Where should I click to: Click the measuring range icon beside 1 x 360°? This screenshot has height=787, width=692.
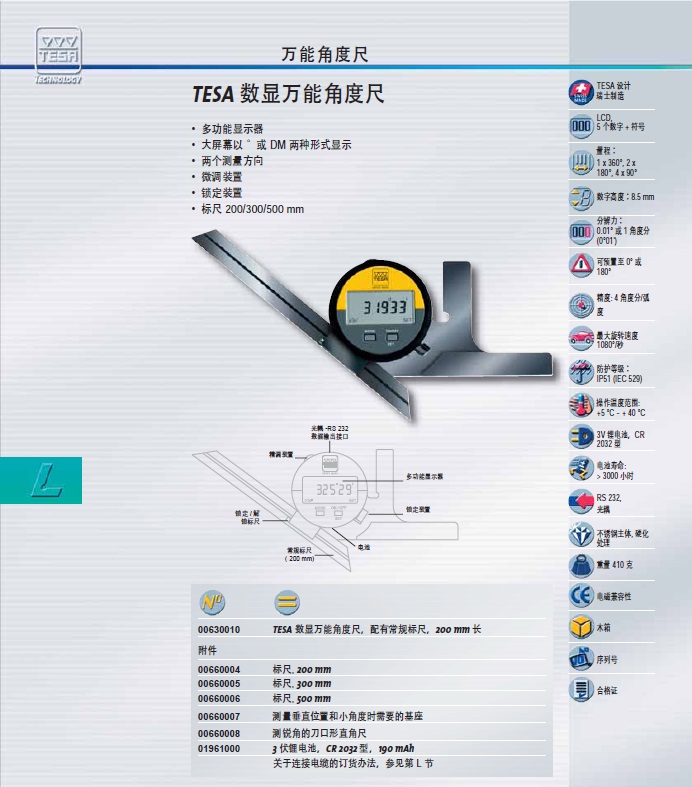tap(581, 163)
